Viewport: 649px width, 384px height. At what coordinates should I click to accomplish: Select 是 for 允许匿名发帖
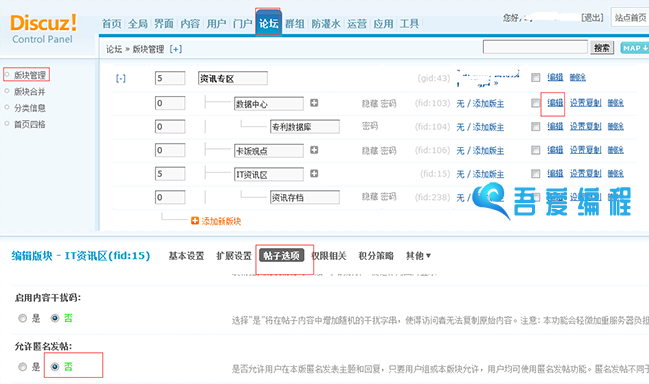[x=22, y=367]
